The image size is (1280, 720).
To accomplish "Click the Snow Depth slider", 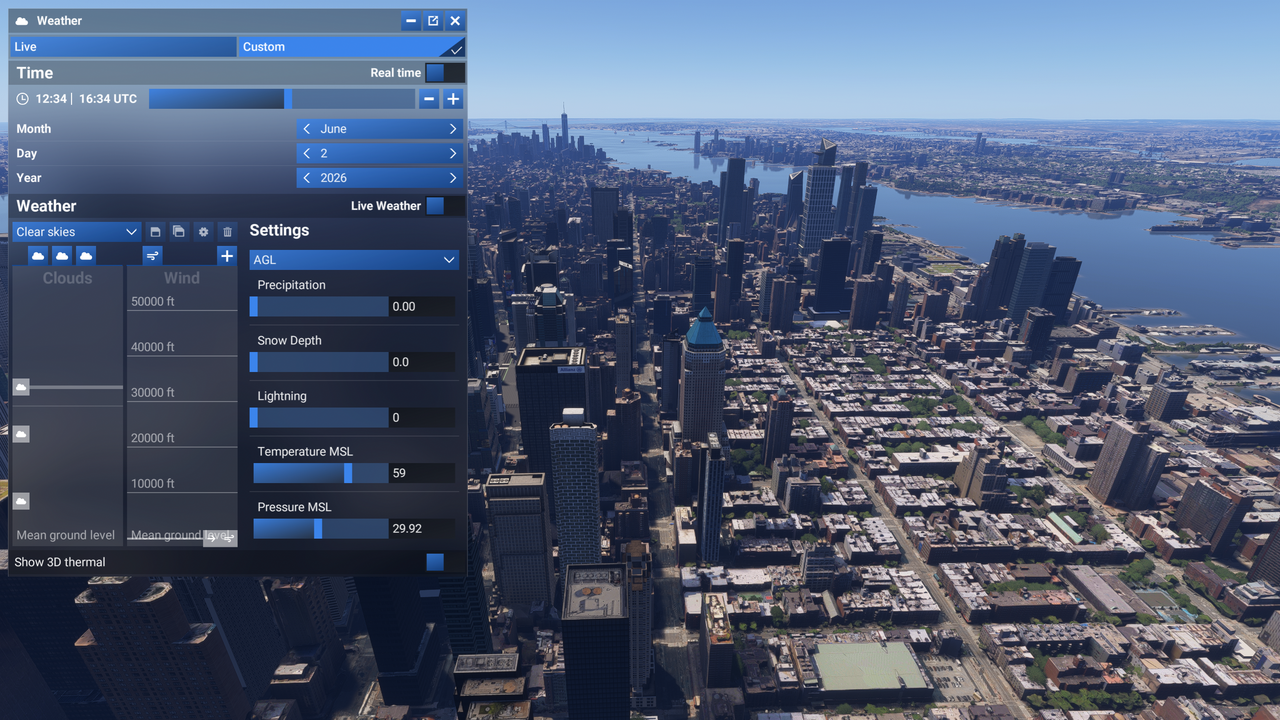I will coord(319,362).
